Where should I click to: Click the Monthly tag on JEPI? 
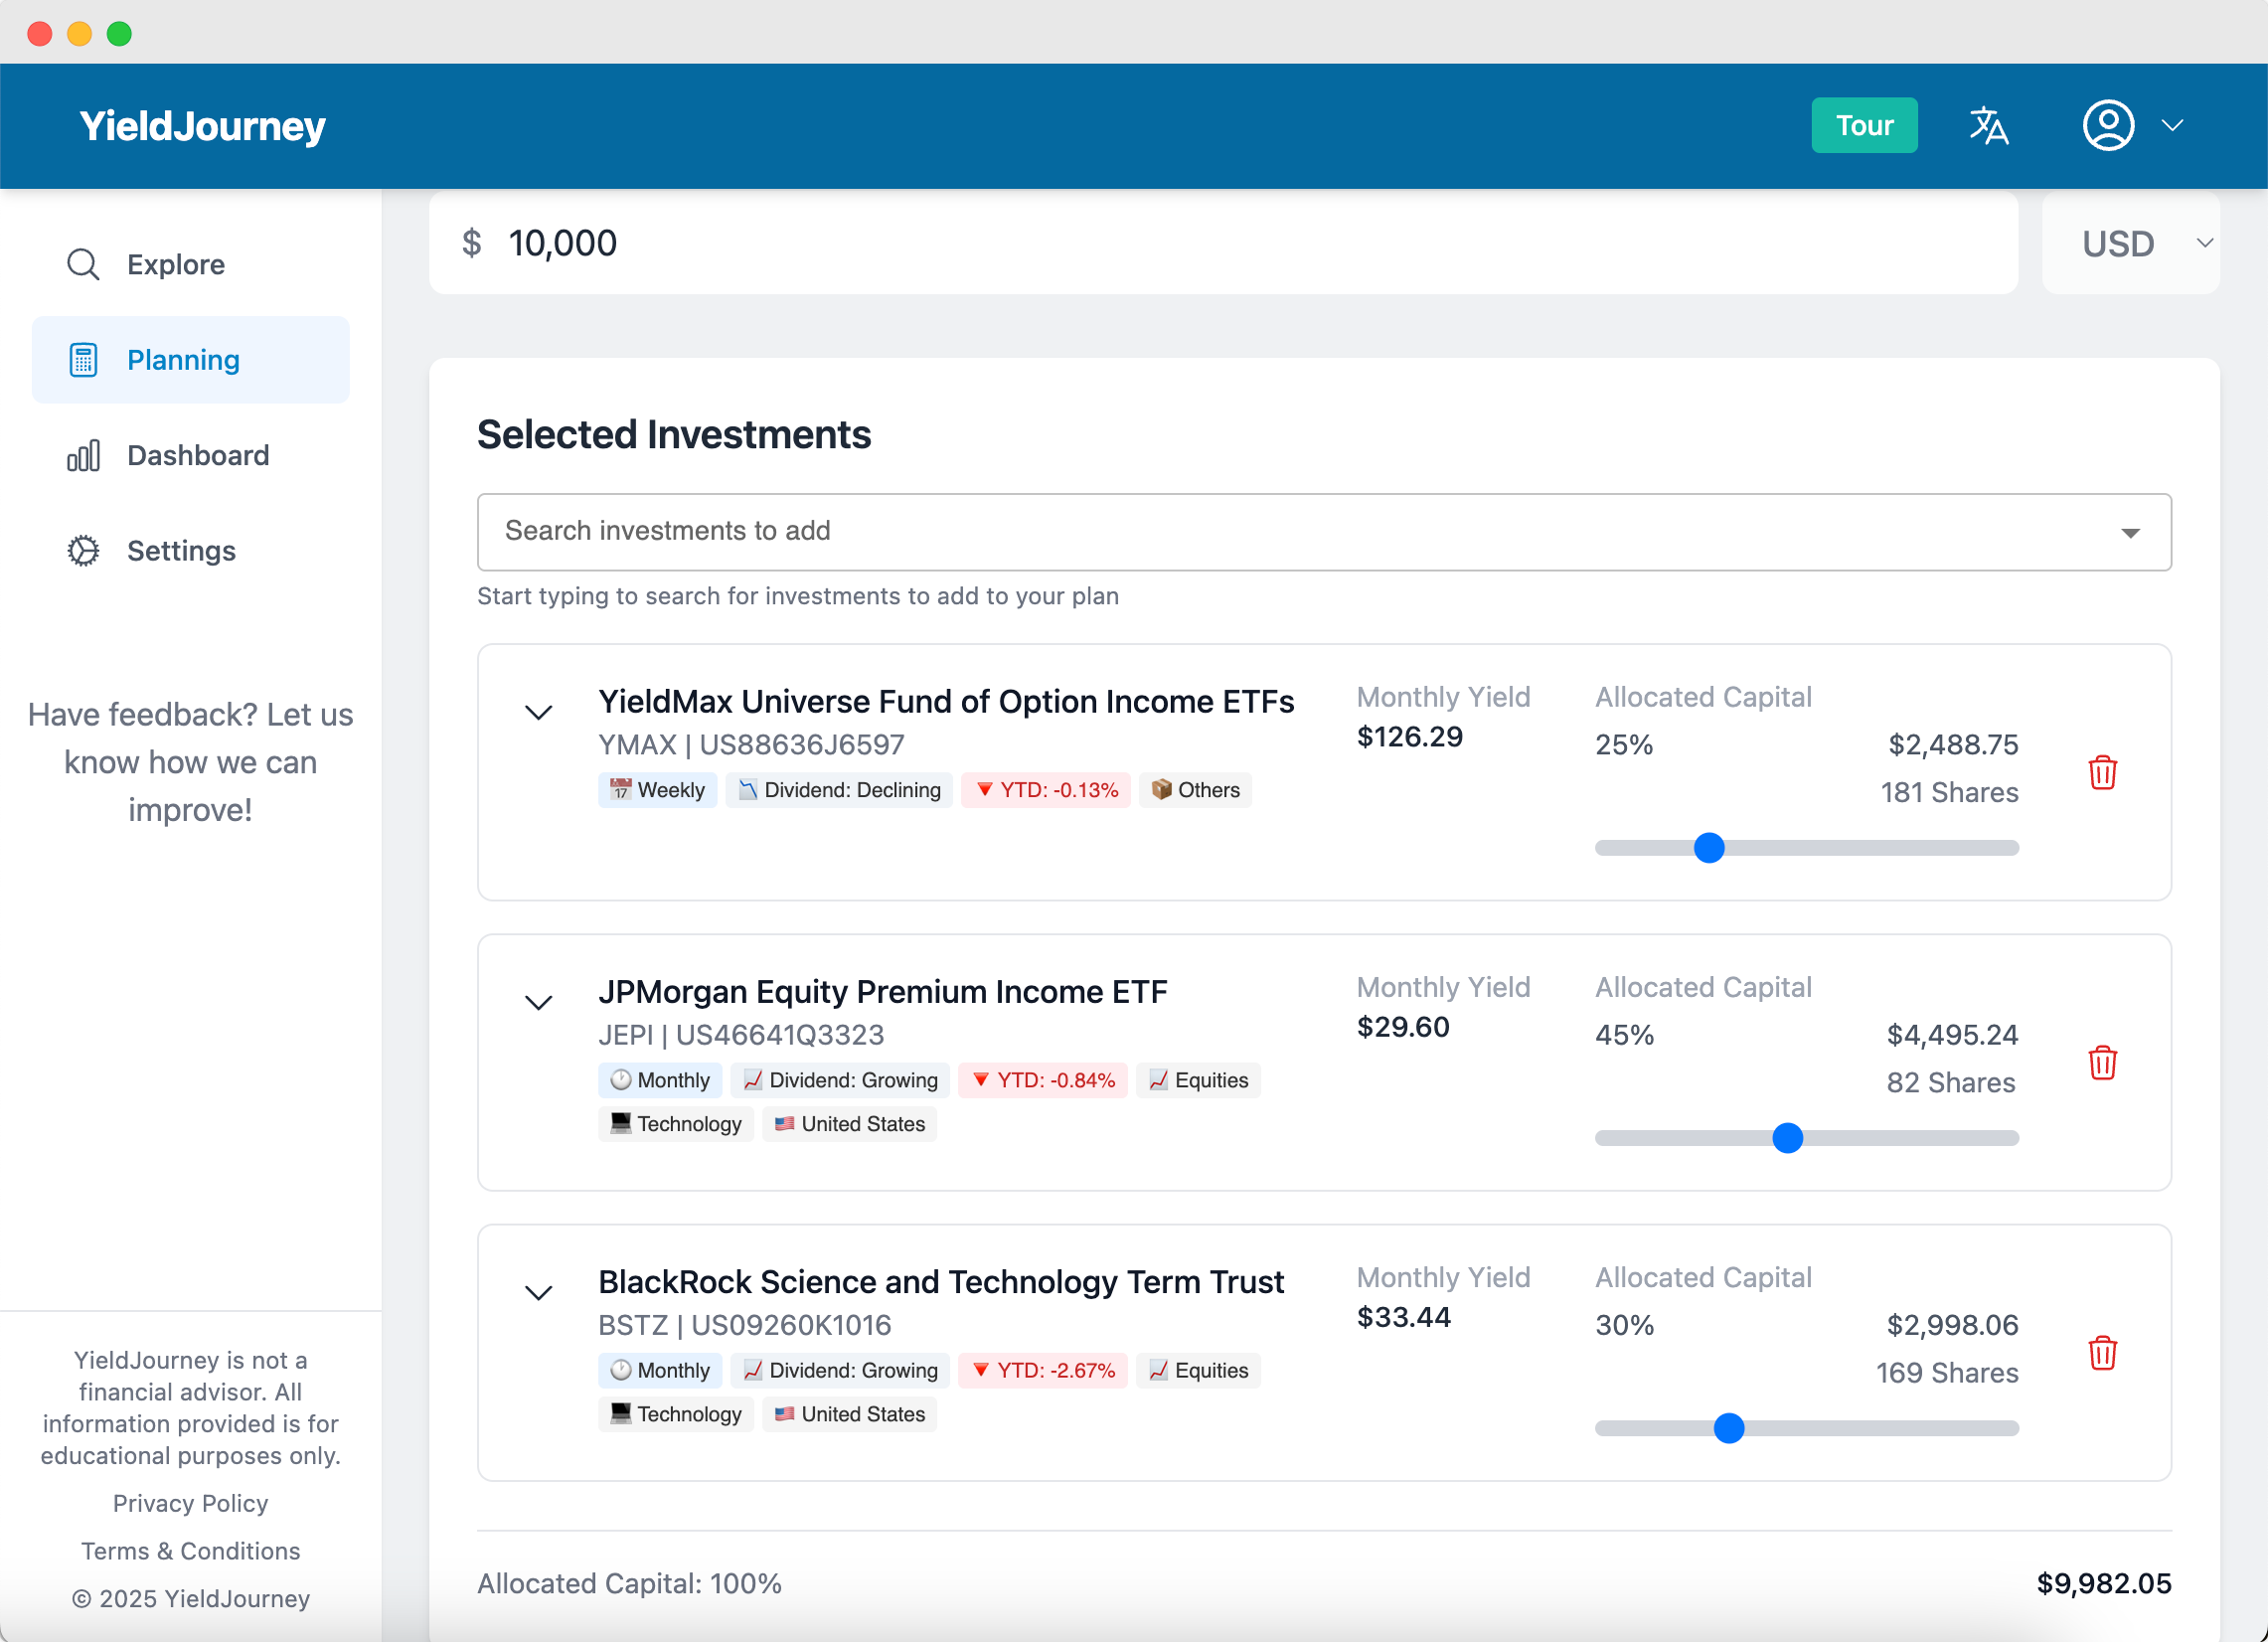coord(660,1080)
